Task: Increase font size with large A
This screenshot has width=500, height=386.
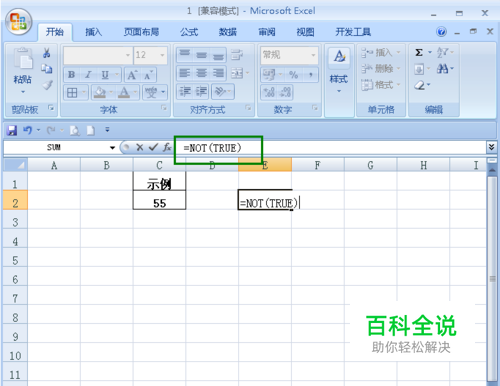Action: pos(132,75)
